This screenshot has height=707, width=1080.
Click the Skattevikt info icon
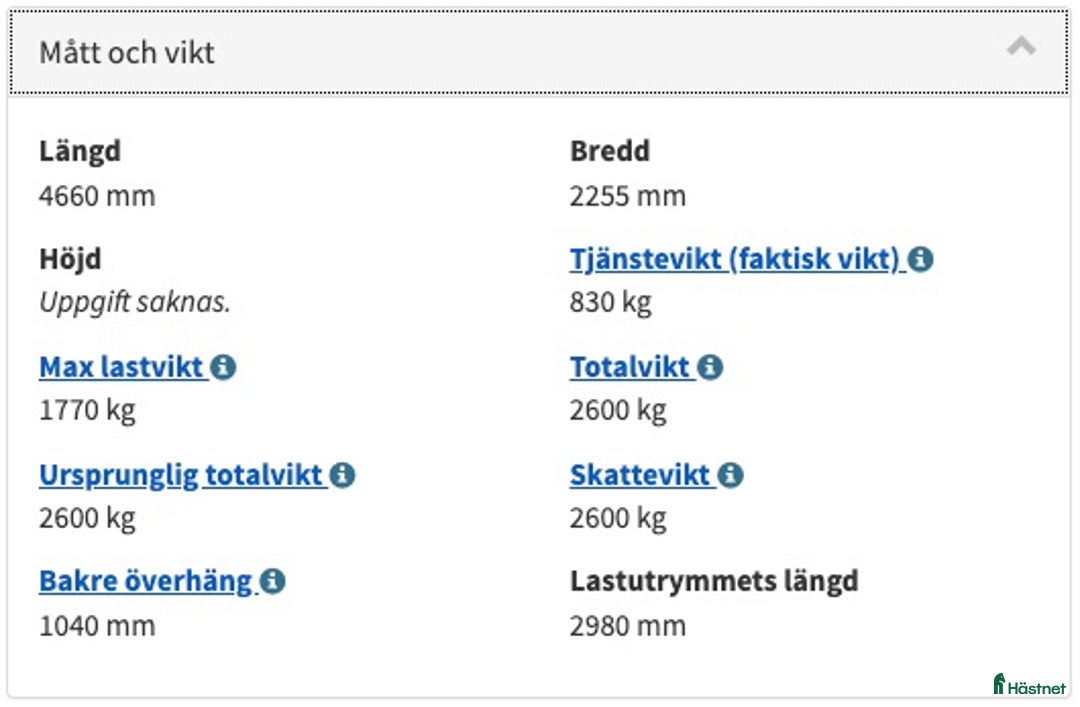pos(731,475)
